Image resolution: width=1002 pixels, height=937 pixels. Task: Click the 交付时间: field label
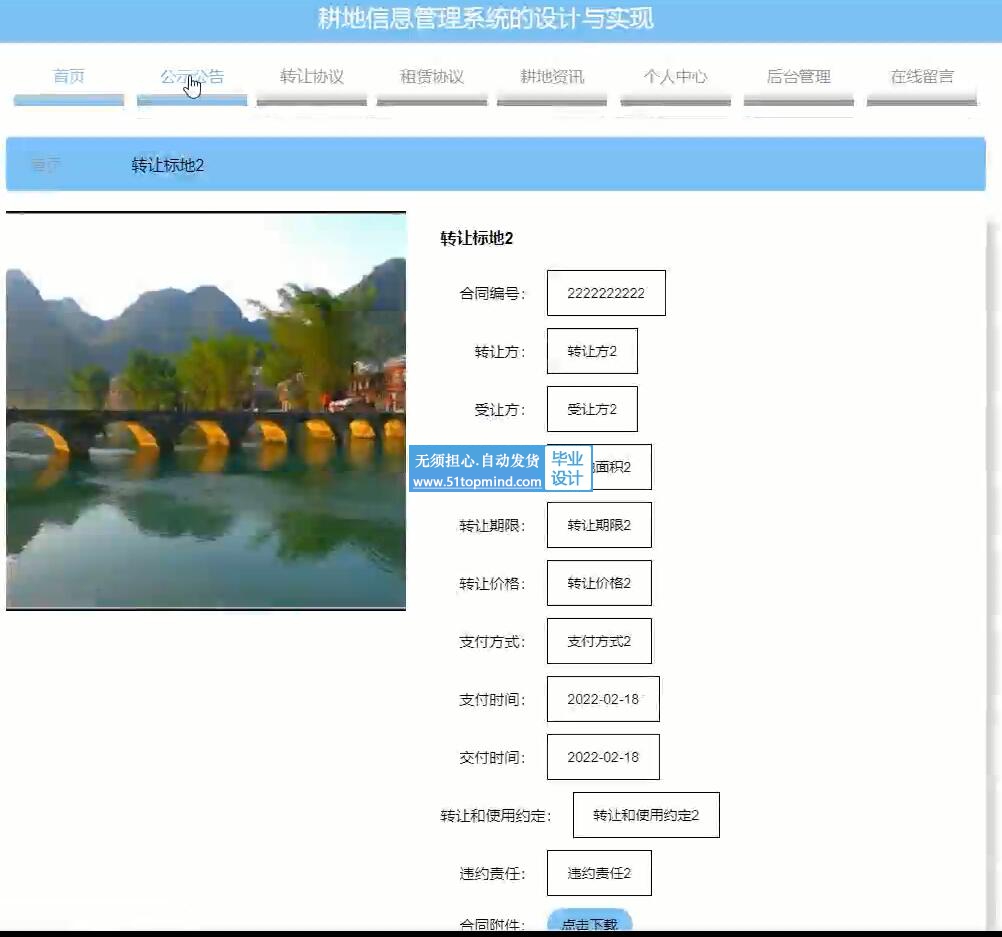(x=492, y=758)
